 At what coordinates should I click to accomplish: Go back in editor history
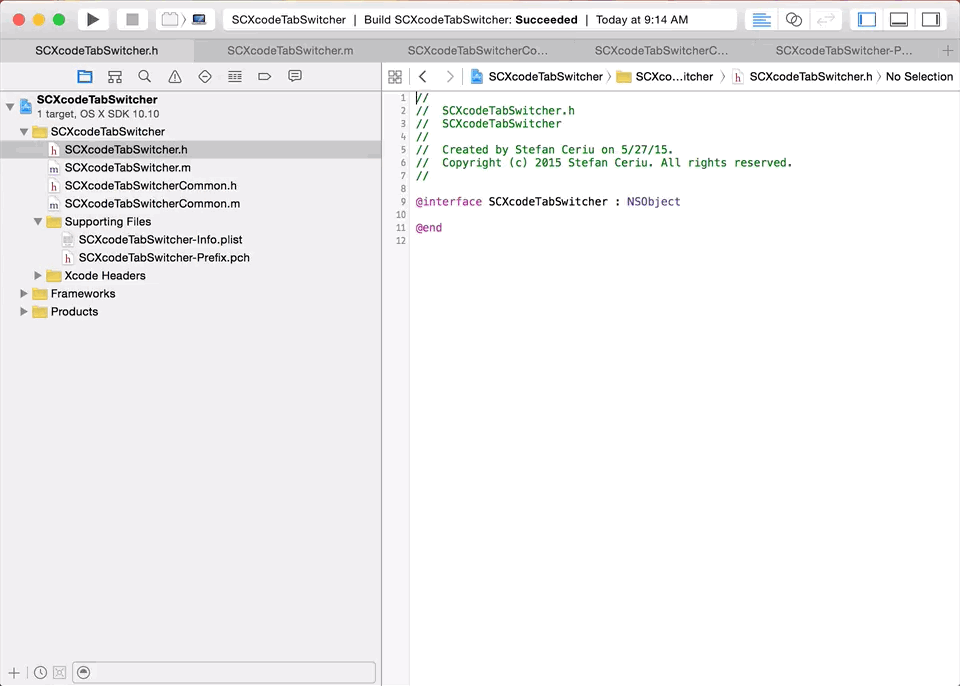(x=422, y=77)
